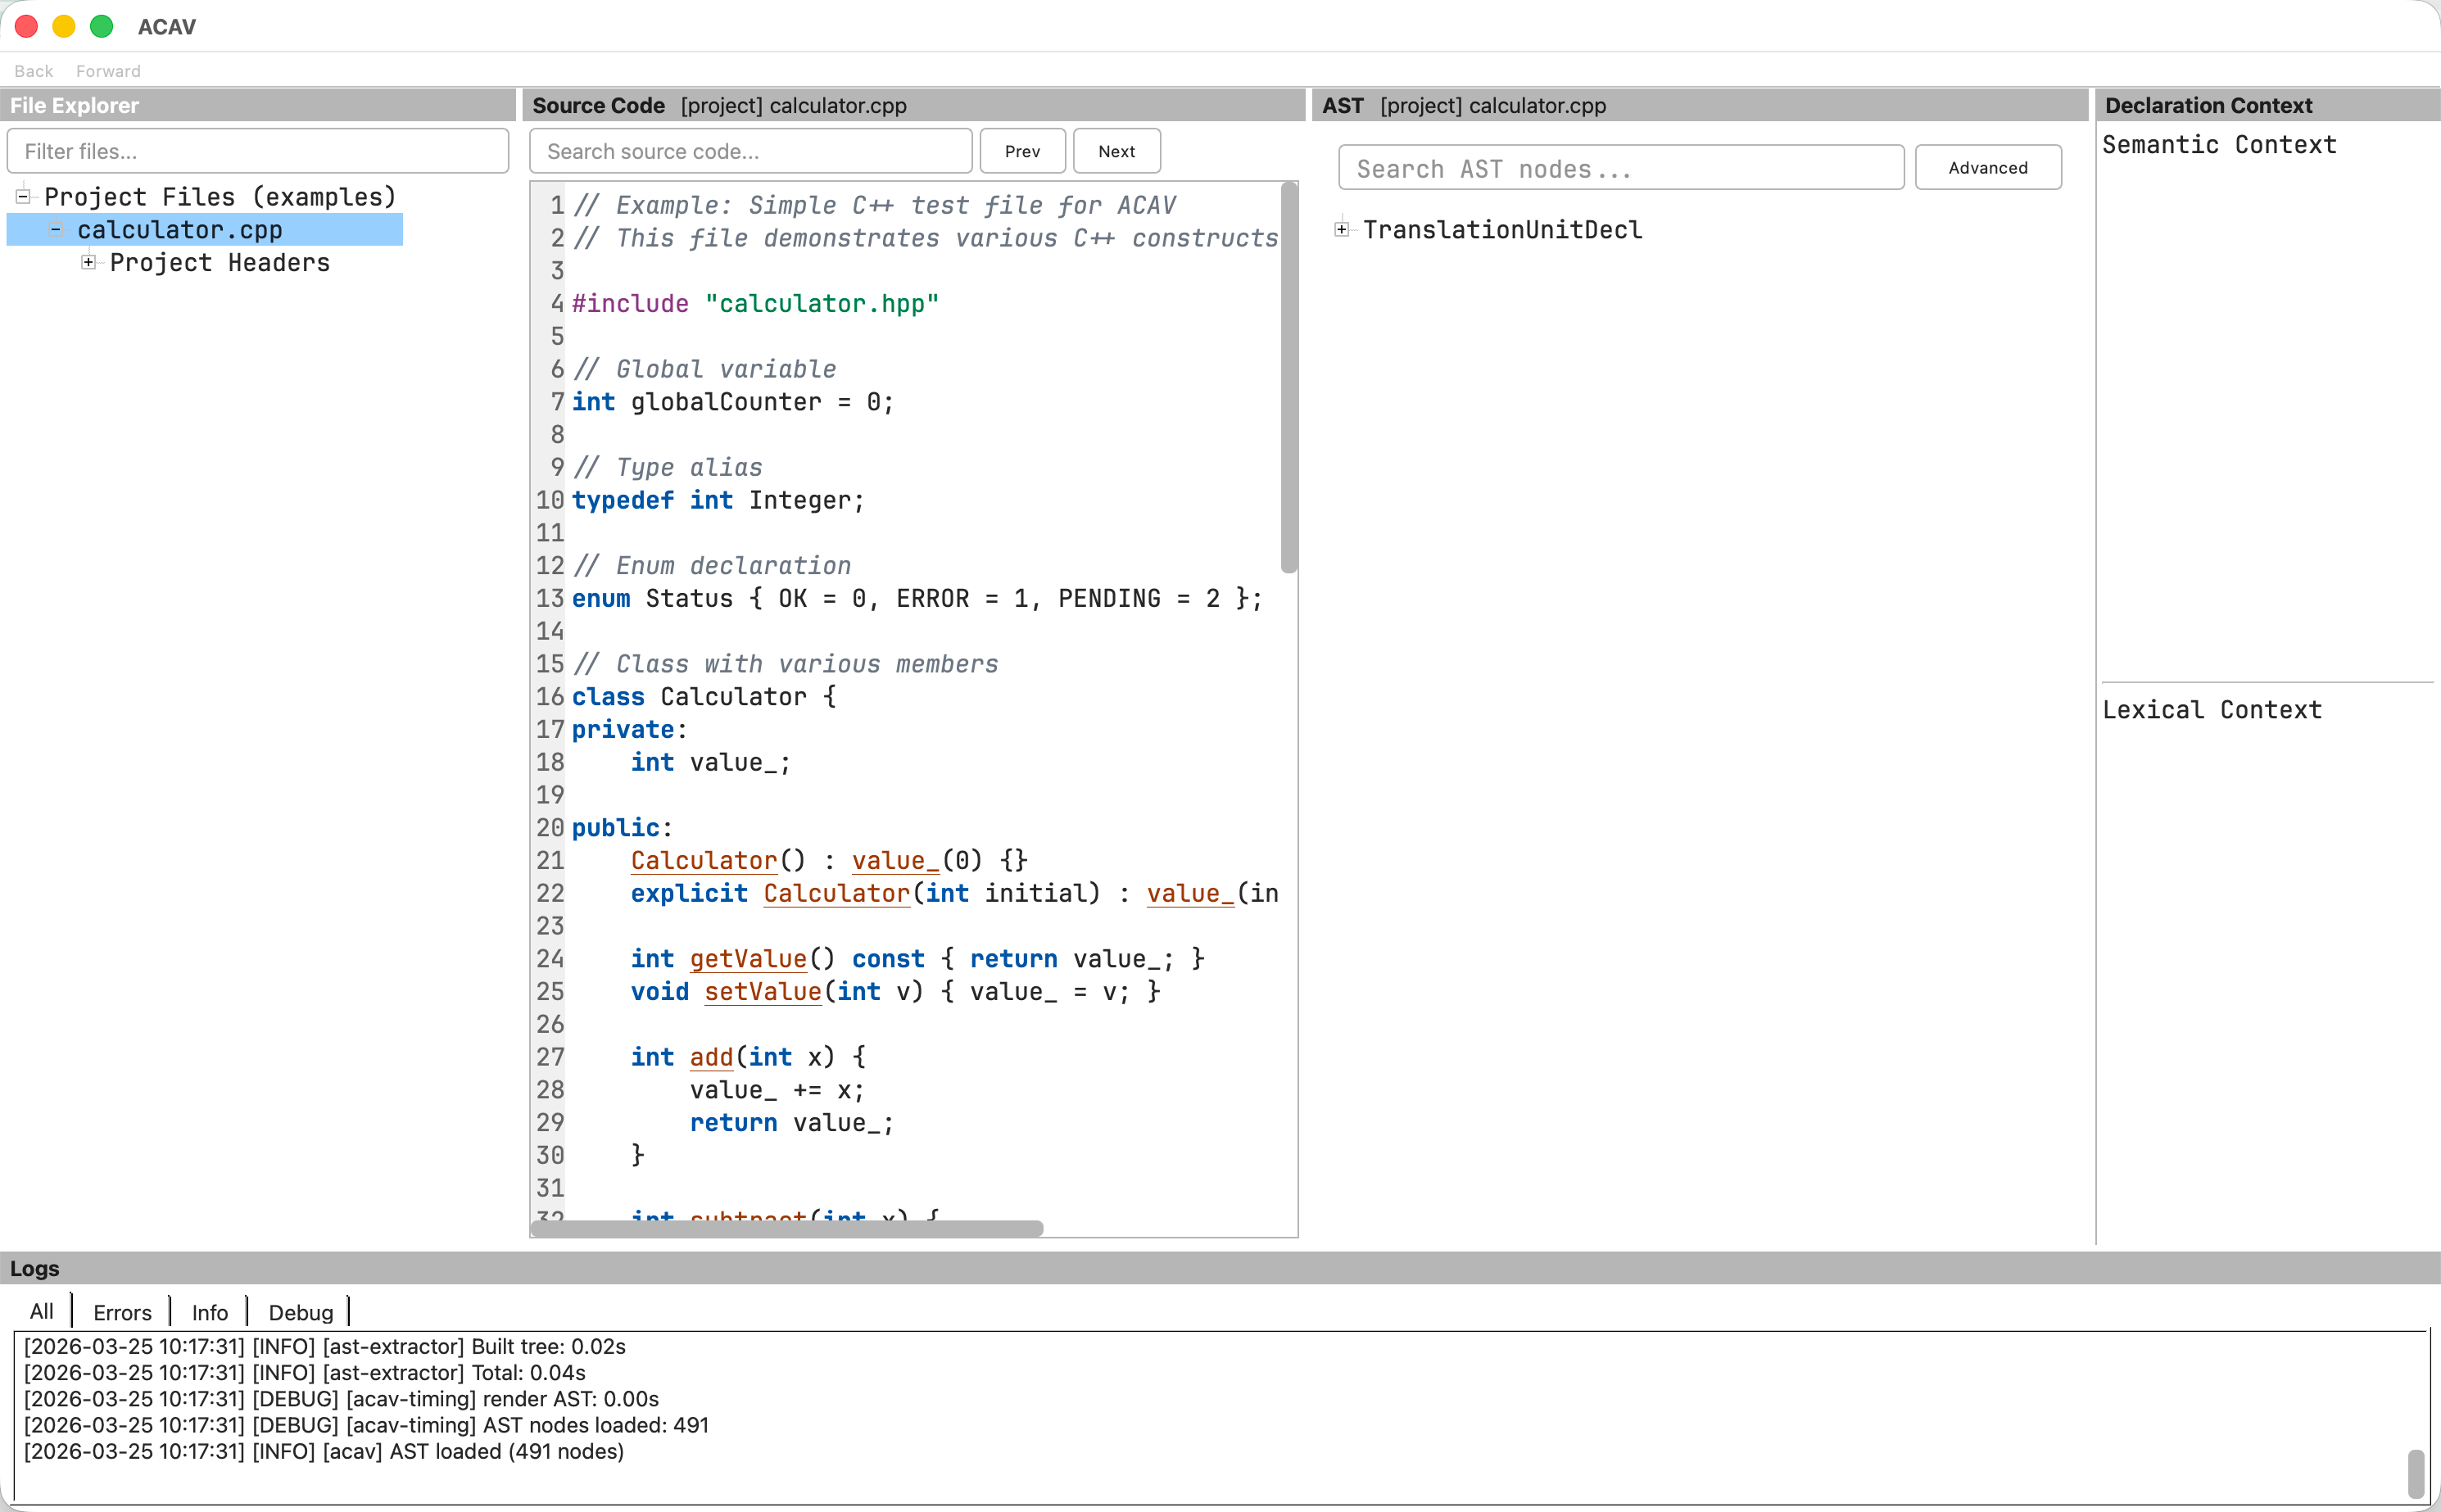Screen dimensions: 2441x1512
Task: Collapse the Project Files (examples) tree node
Action: (x=23, y=196)
